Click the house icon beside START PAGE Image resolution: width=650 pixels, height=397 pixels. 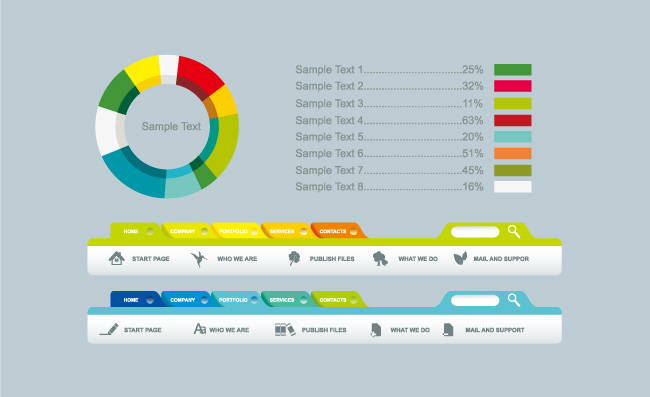[116, 258]
